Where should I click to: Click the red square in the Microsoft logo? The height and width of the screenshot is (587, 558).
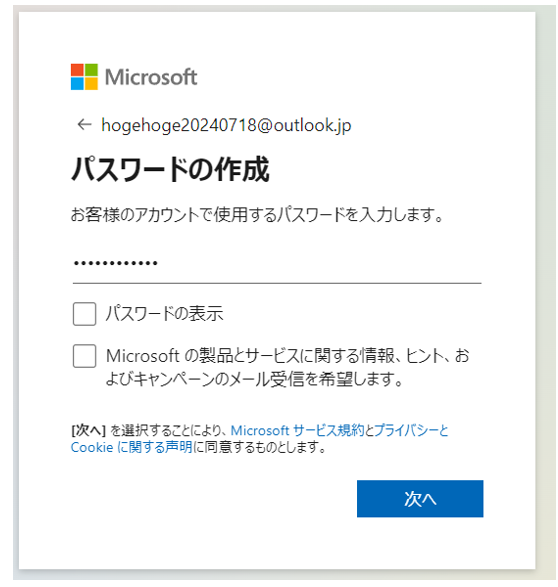tap(77, 70)
